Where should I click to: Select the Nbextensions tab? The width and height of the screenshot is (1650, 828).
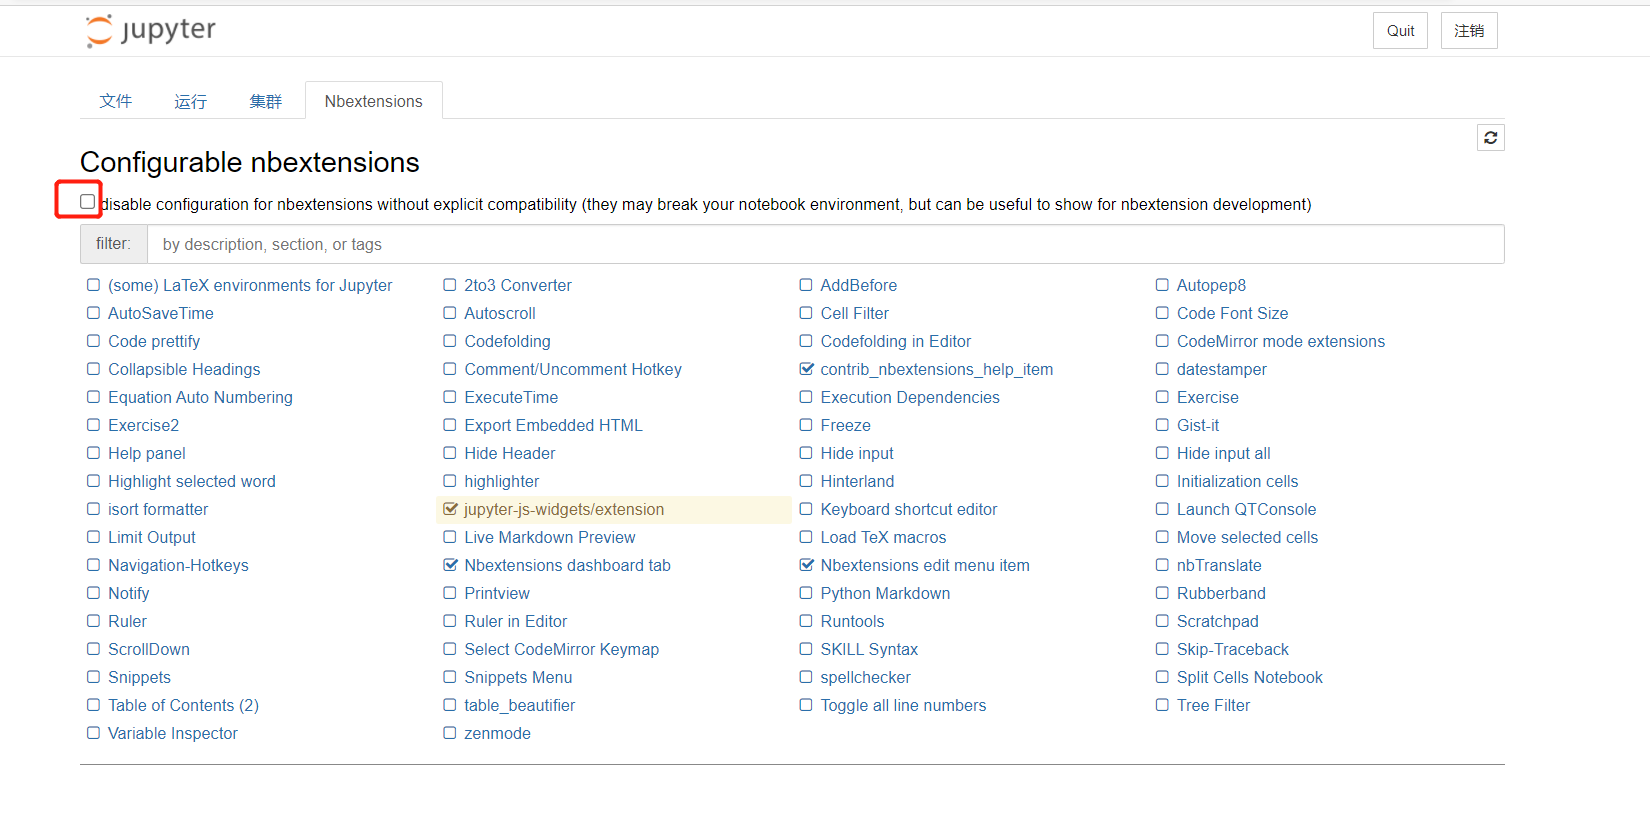point(373,101)
